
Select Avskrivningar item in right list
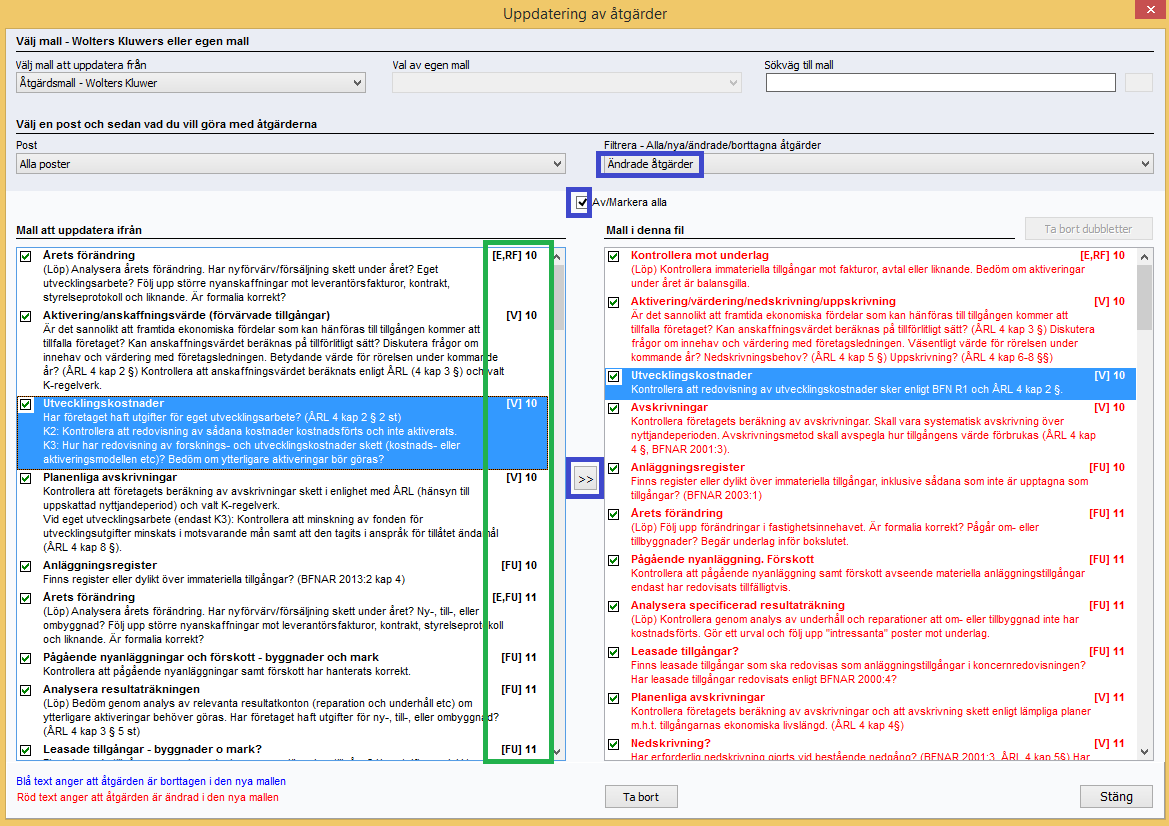pos(870,428)
